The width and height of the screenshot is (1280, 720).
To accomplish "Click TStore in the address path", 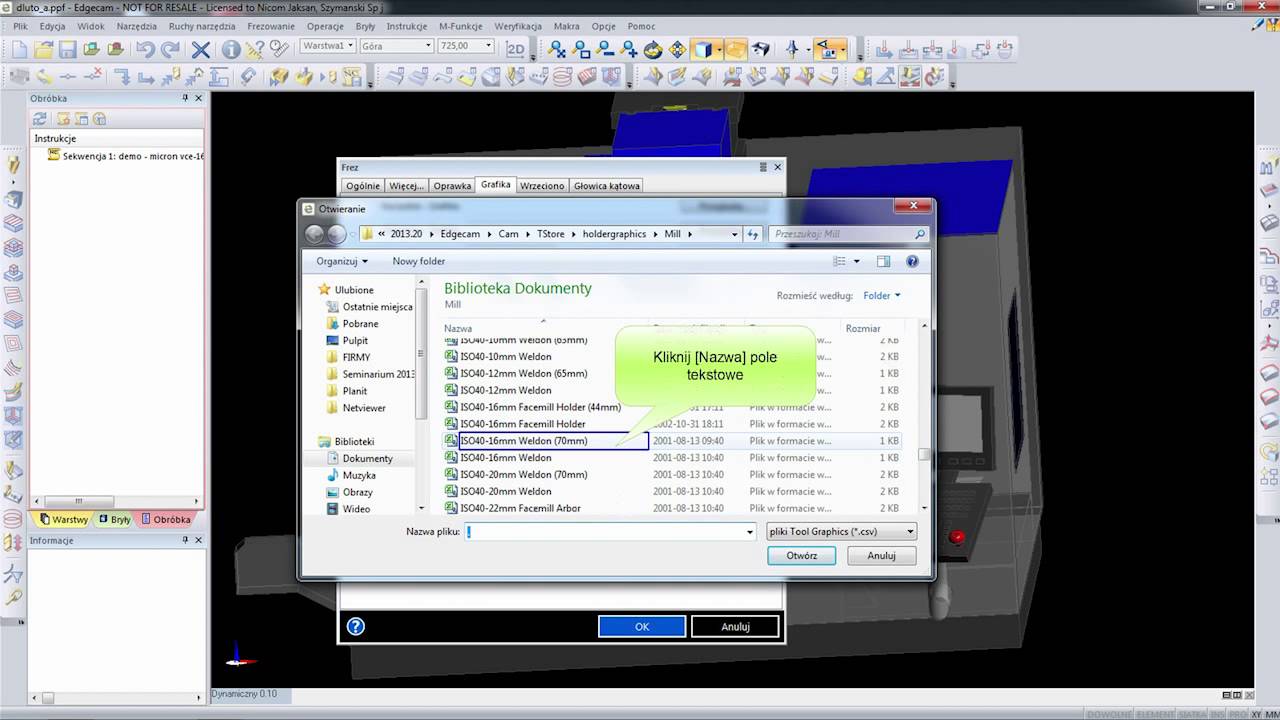I will click(x=550, y=234).
